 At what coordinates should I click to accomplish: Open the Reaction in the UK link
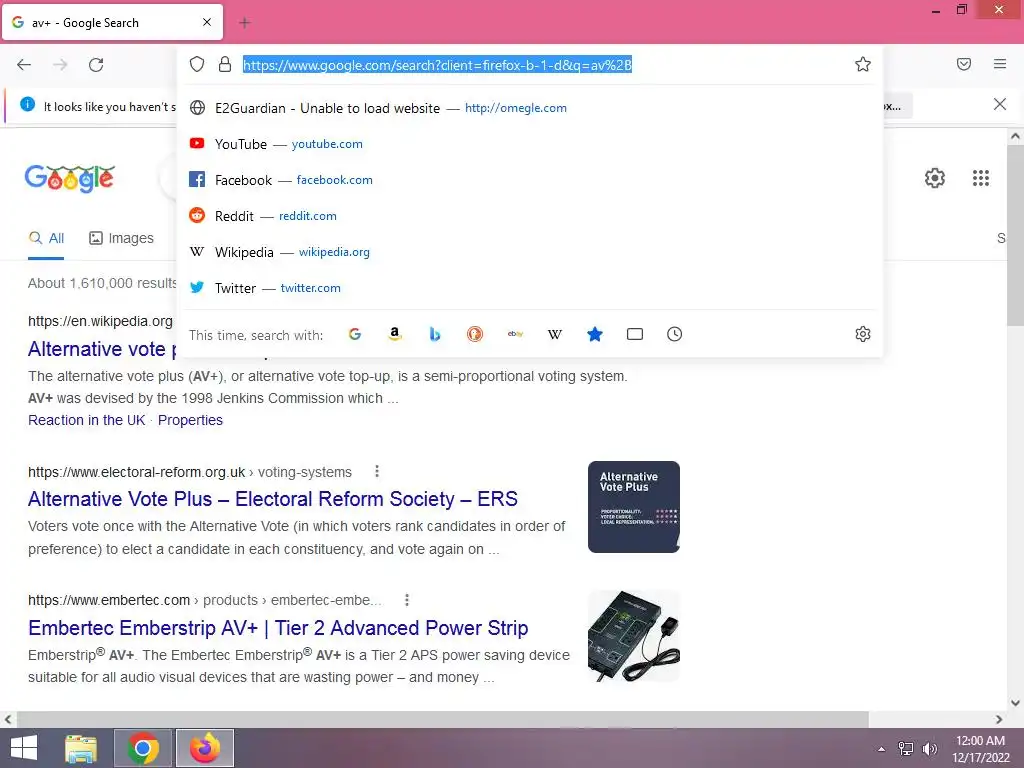(87, 420)
